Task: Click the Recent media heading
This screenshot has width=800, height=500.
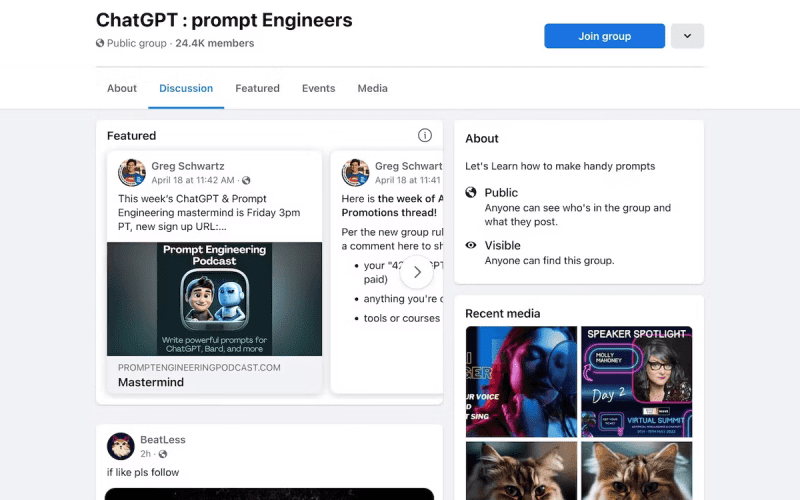Action: (503, 313)
